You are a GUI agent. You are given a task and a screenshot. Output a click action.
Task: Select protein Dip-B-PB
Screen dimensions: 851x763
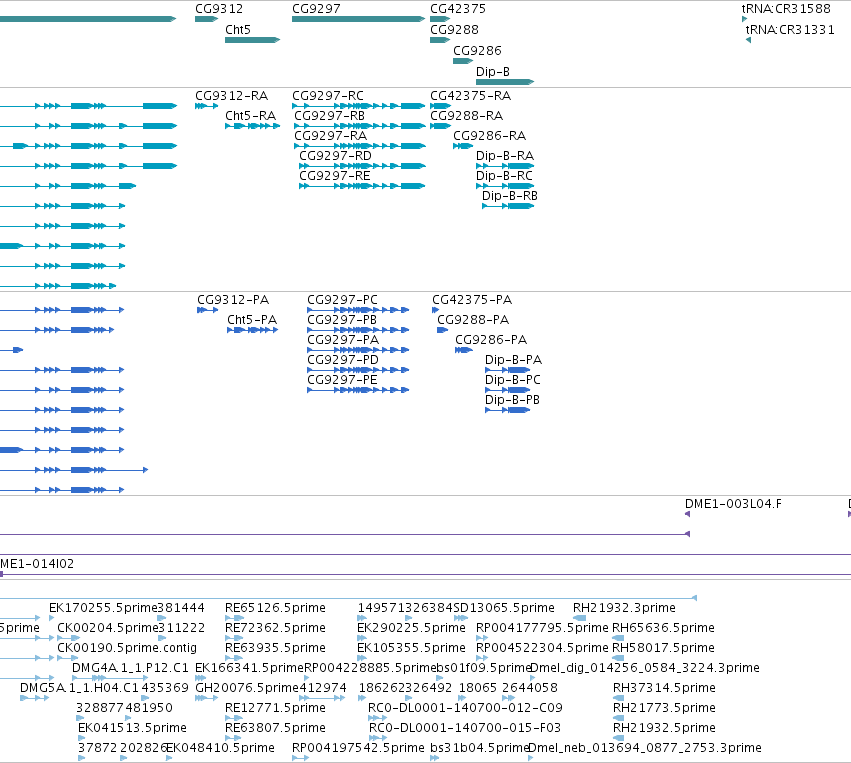pyautogui.click(x=512, y=400)
